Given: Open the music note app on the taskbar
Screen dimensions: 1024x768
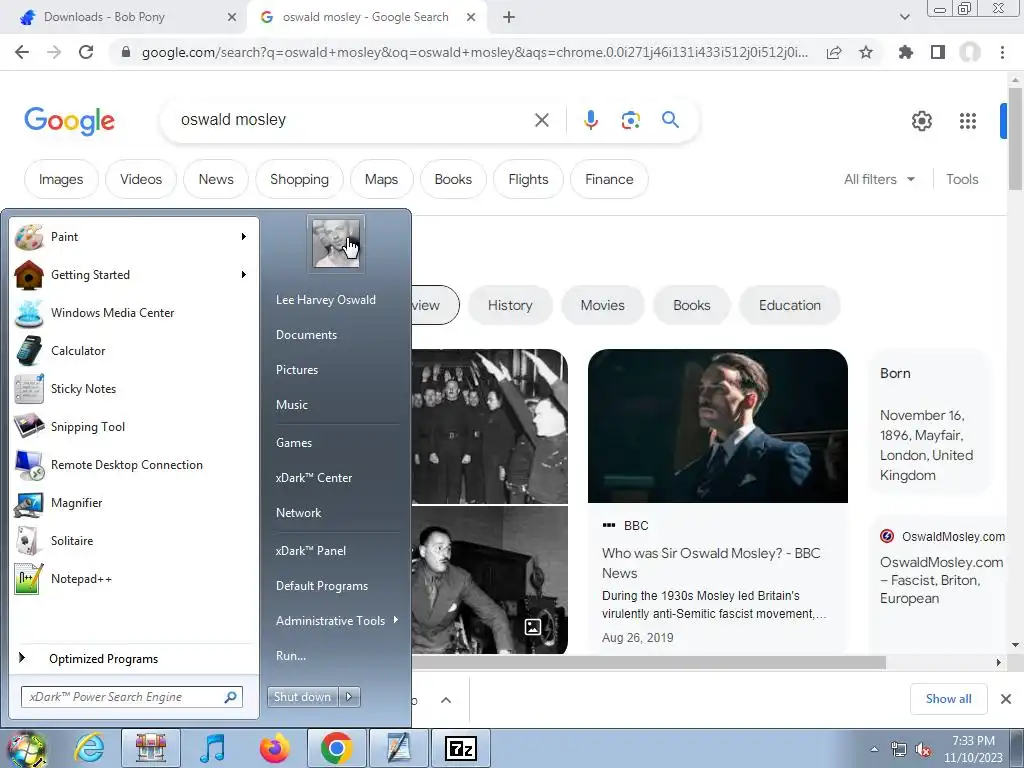Looking at the screenshot, I should [x=212, y=748].
